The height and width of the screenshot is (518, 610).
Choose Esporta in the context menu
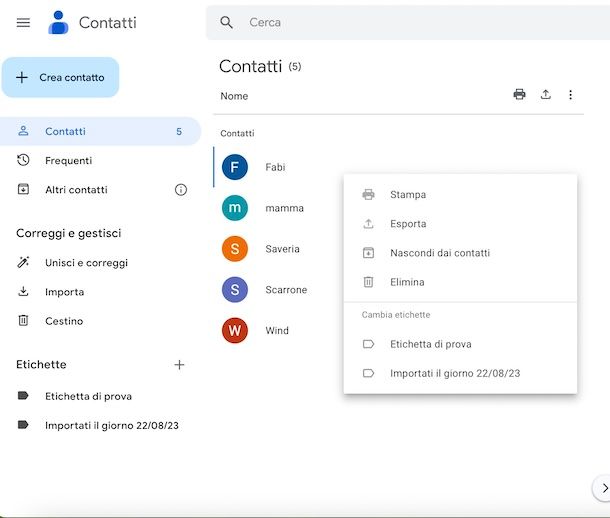408,224
